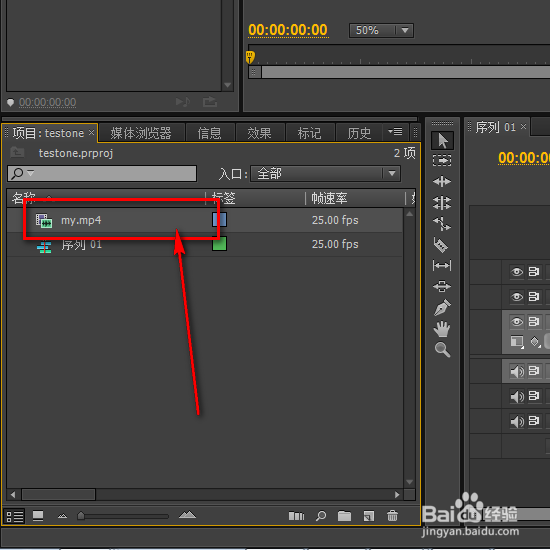Image resolution: width=550 pixels, height=550 pixels.
Task: Click the large mountain zoom-in icon
Action: [187, 515]
